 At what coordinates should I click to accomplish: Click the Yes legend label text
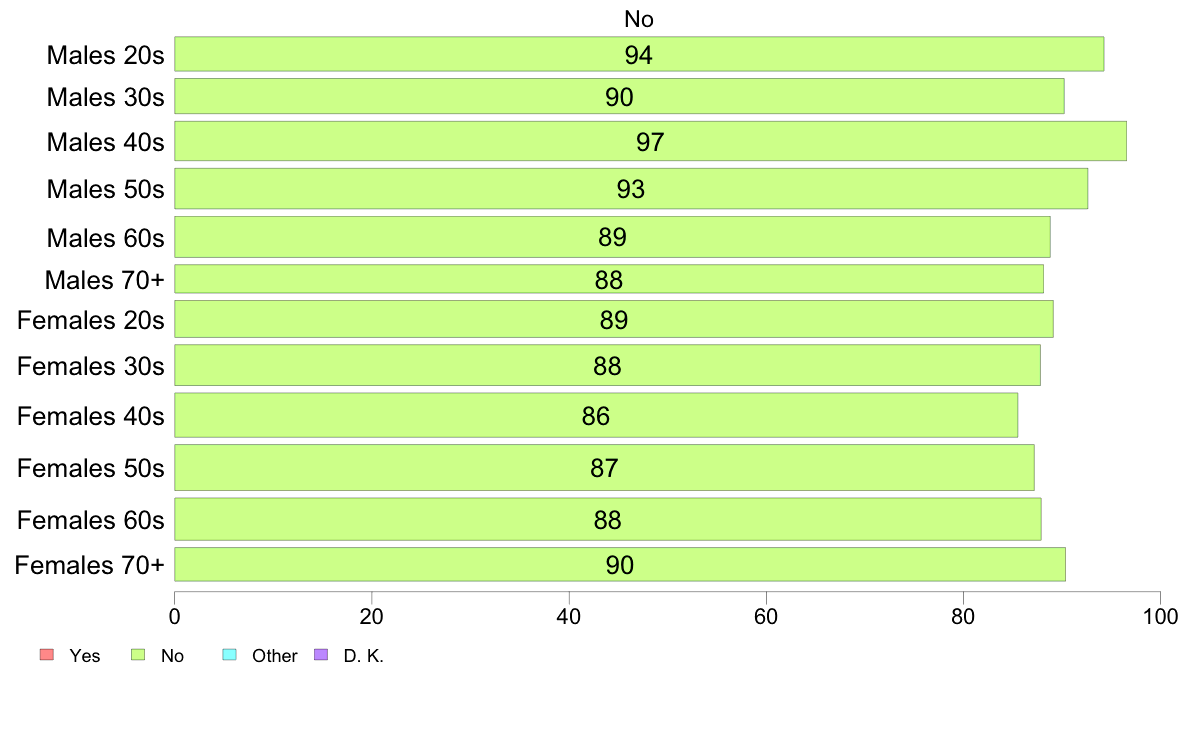point(85,656)
